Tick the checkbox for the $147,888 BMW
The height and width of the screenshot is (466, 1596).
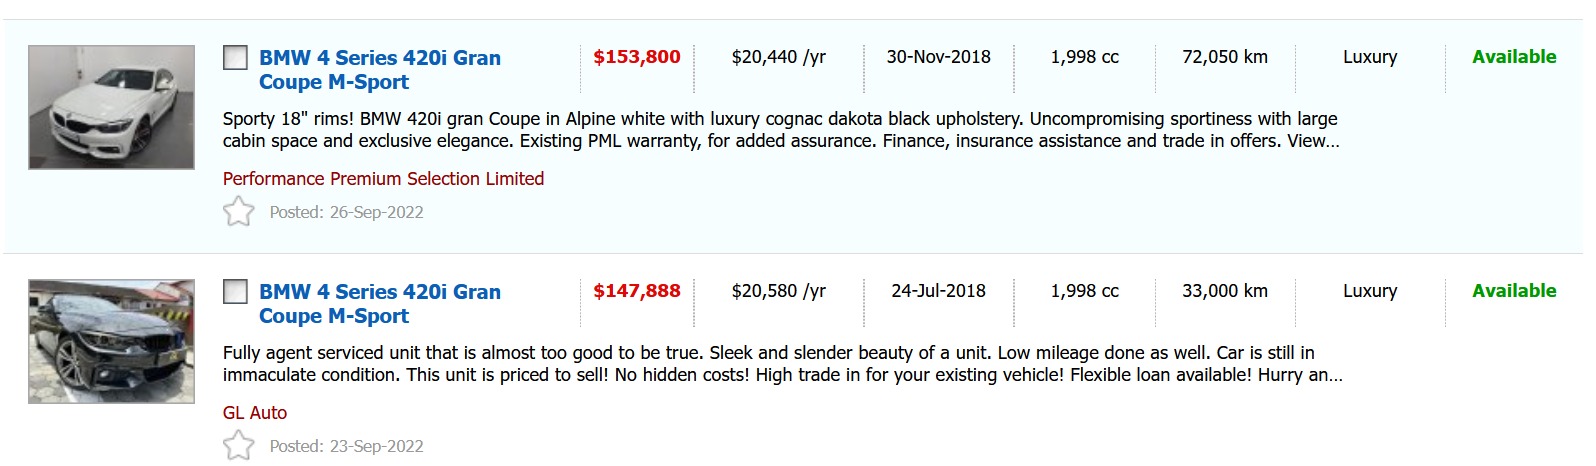235,292
